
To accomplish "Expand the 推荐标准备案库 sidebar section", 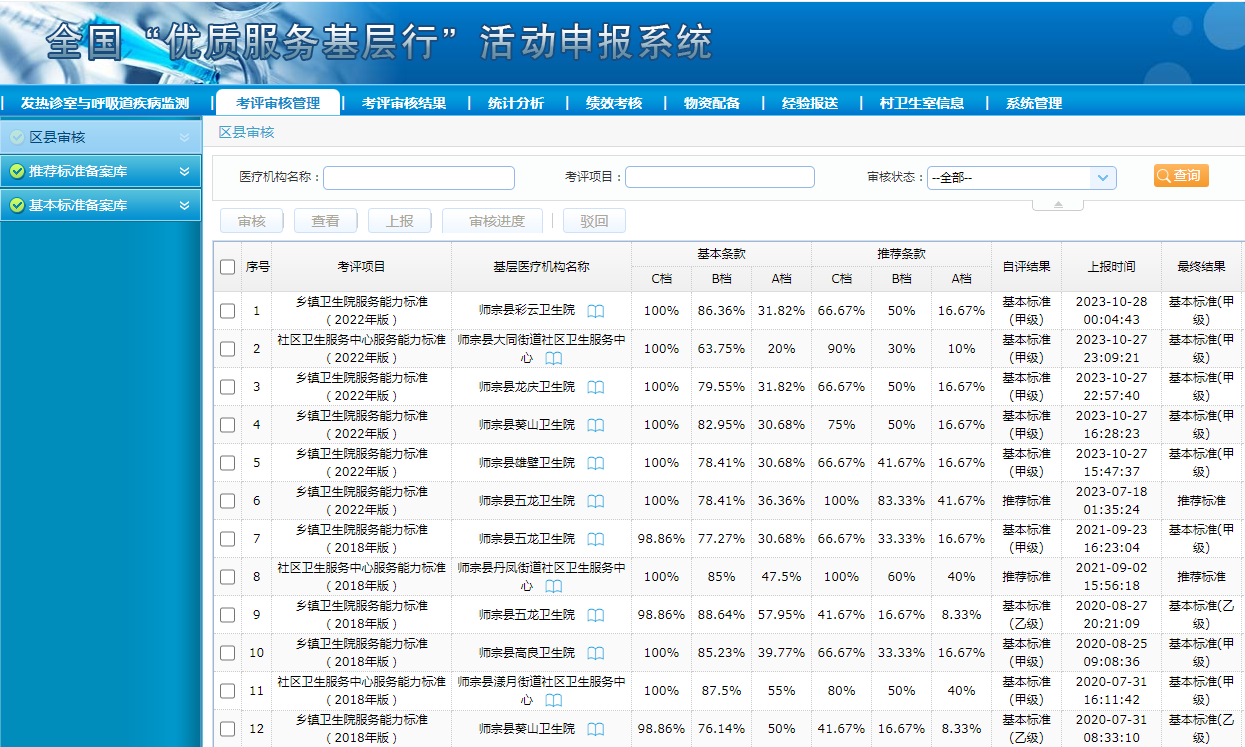I will (x=100, y=171).
